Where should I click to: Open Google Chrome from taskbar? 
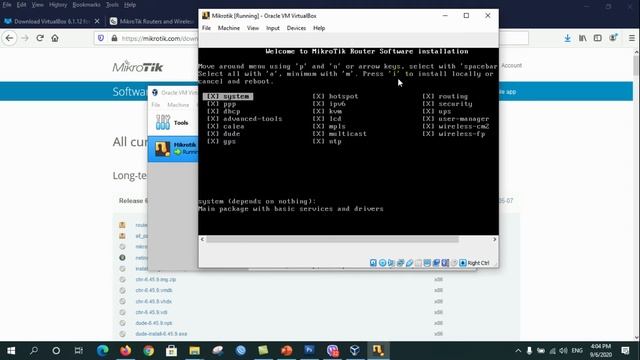pyautogui.click(x=149, y=351)
